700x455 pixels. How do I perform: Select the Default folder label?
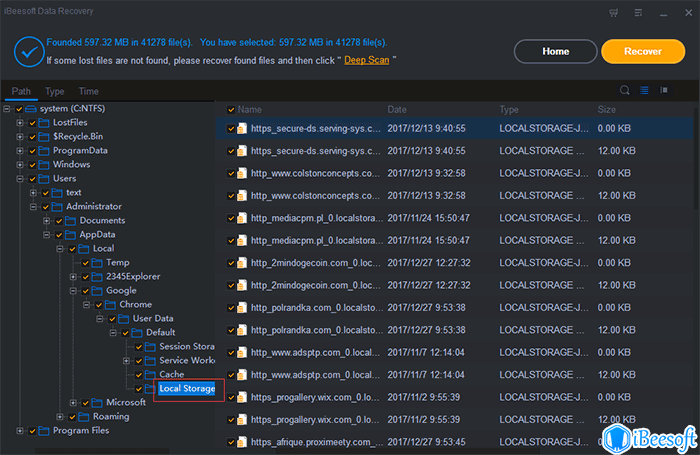(x=160, y=333)
